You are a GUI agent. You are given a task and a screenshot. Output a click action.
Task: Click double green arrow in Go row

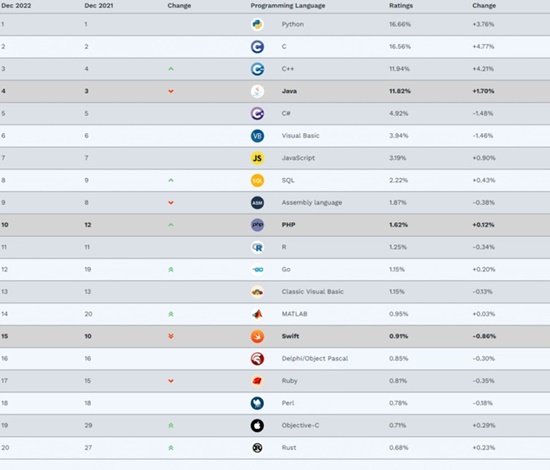171,269
